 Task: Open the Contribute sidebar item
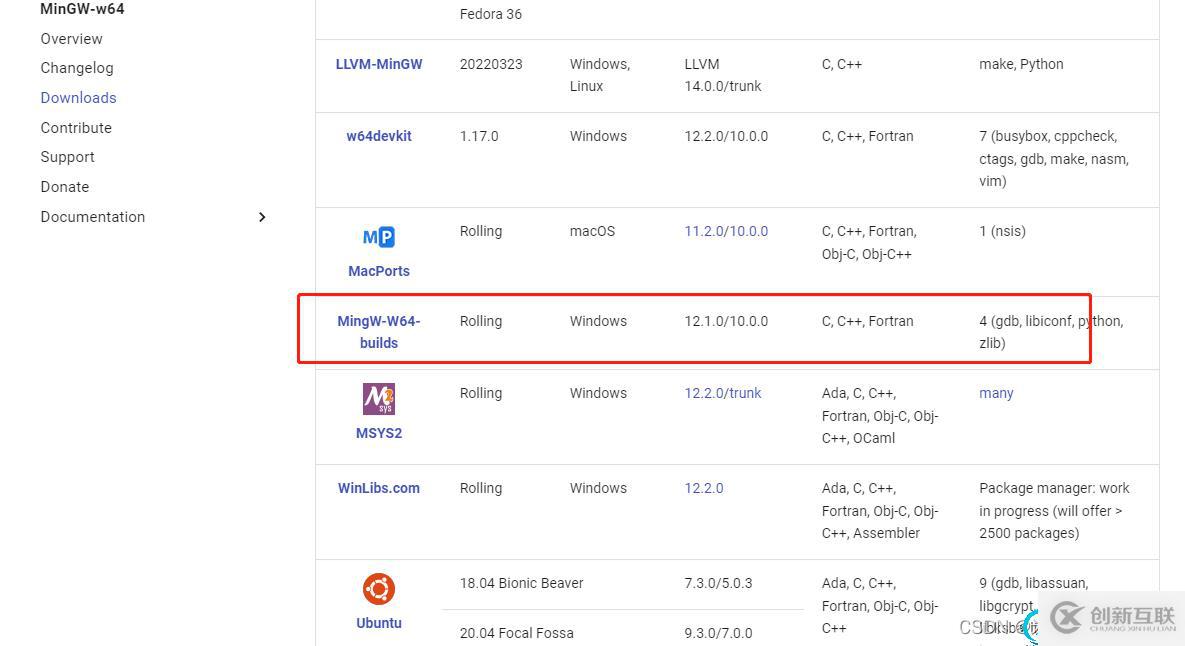click(x=76, y=128)
